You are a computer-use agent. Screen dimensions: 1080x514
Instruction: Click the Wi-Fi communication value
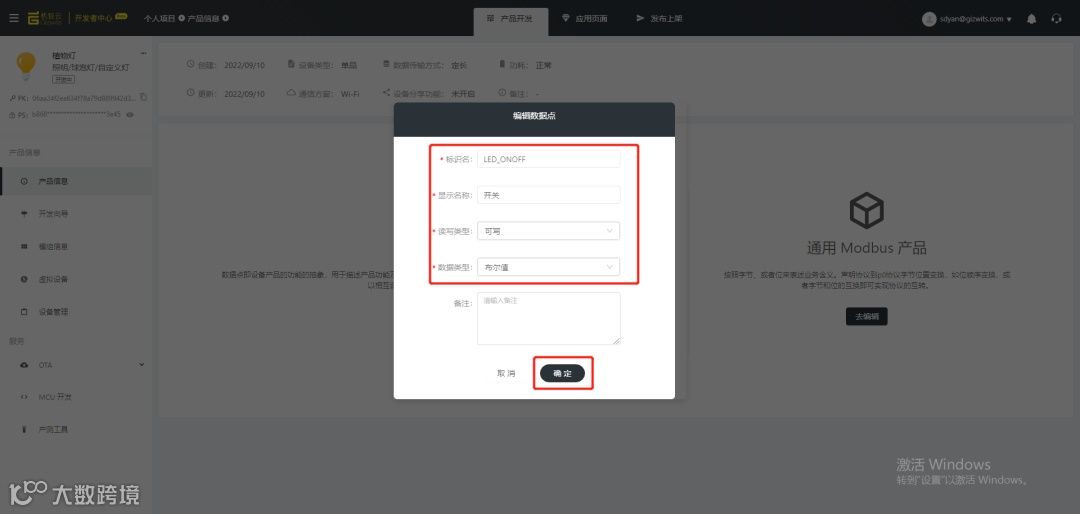[x=350, y=93]
